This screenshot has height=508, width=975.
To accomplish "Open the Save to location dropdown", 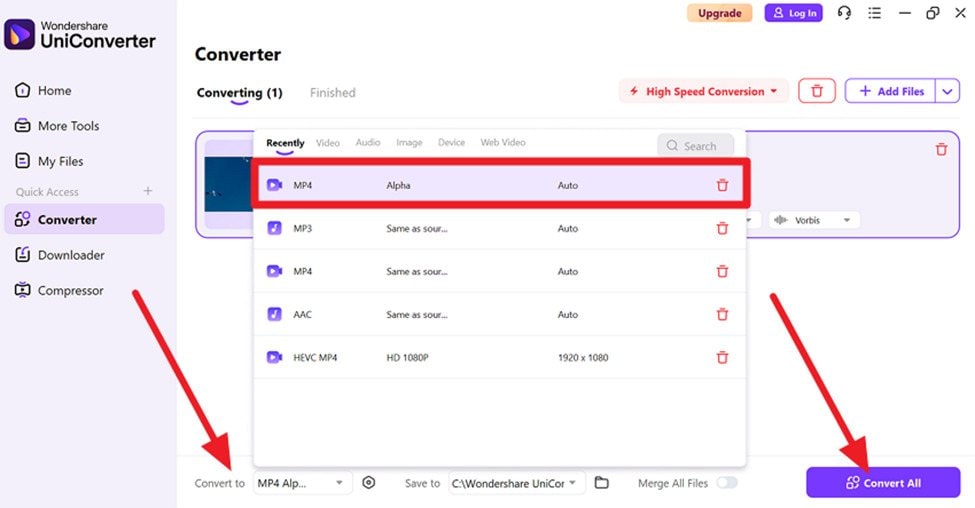I will point(516,483).
